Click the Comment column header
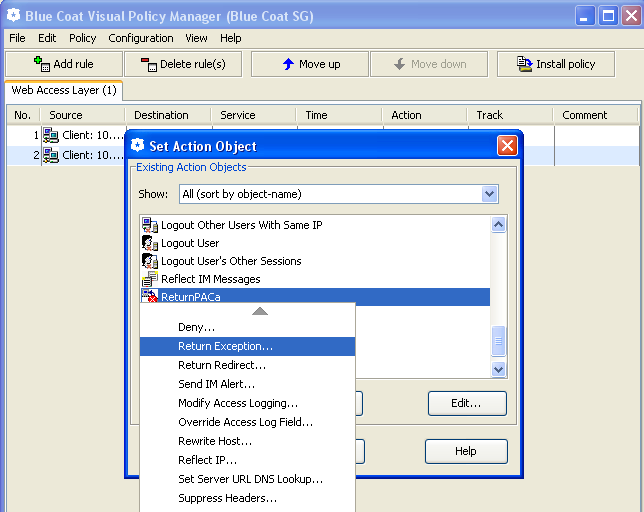This screenshot has width=644, height=512. [596, 115]
